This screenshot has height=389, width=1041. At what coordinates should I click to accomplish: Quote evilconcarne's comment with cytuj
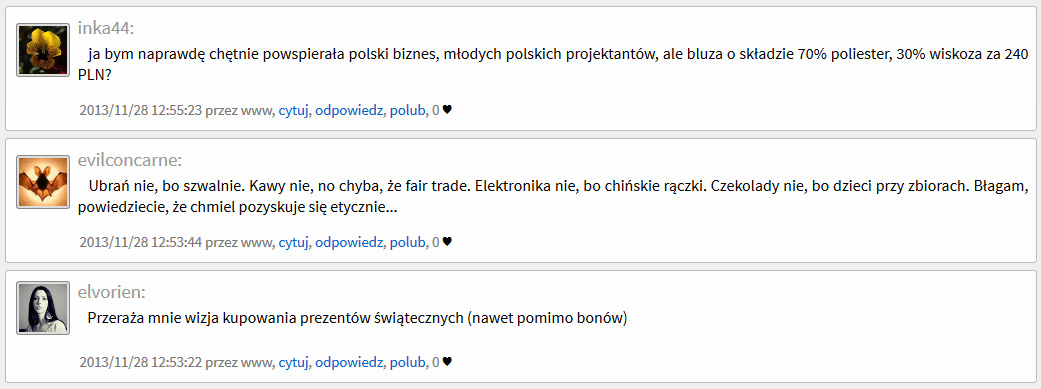294,242
